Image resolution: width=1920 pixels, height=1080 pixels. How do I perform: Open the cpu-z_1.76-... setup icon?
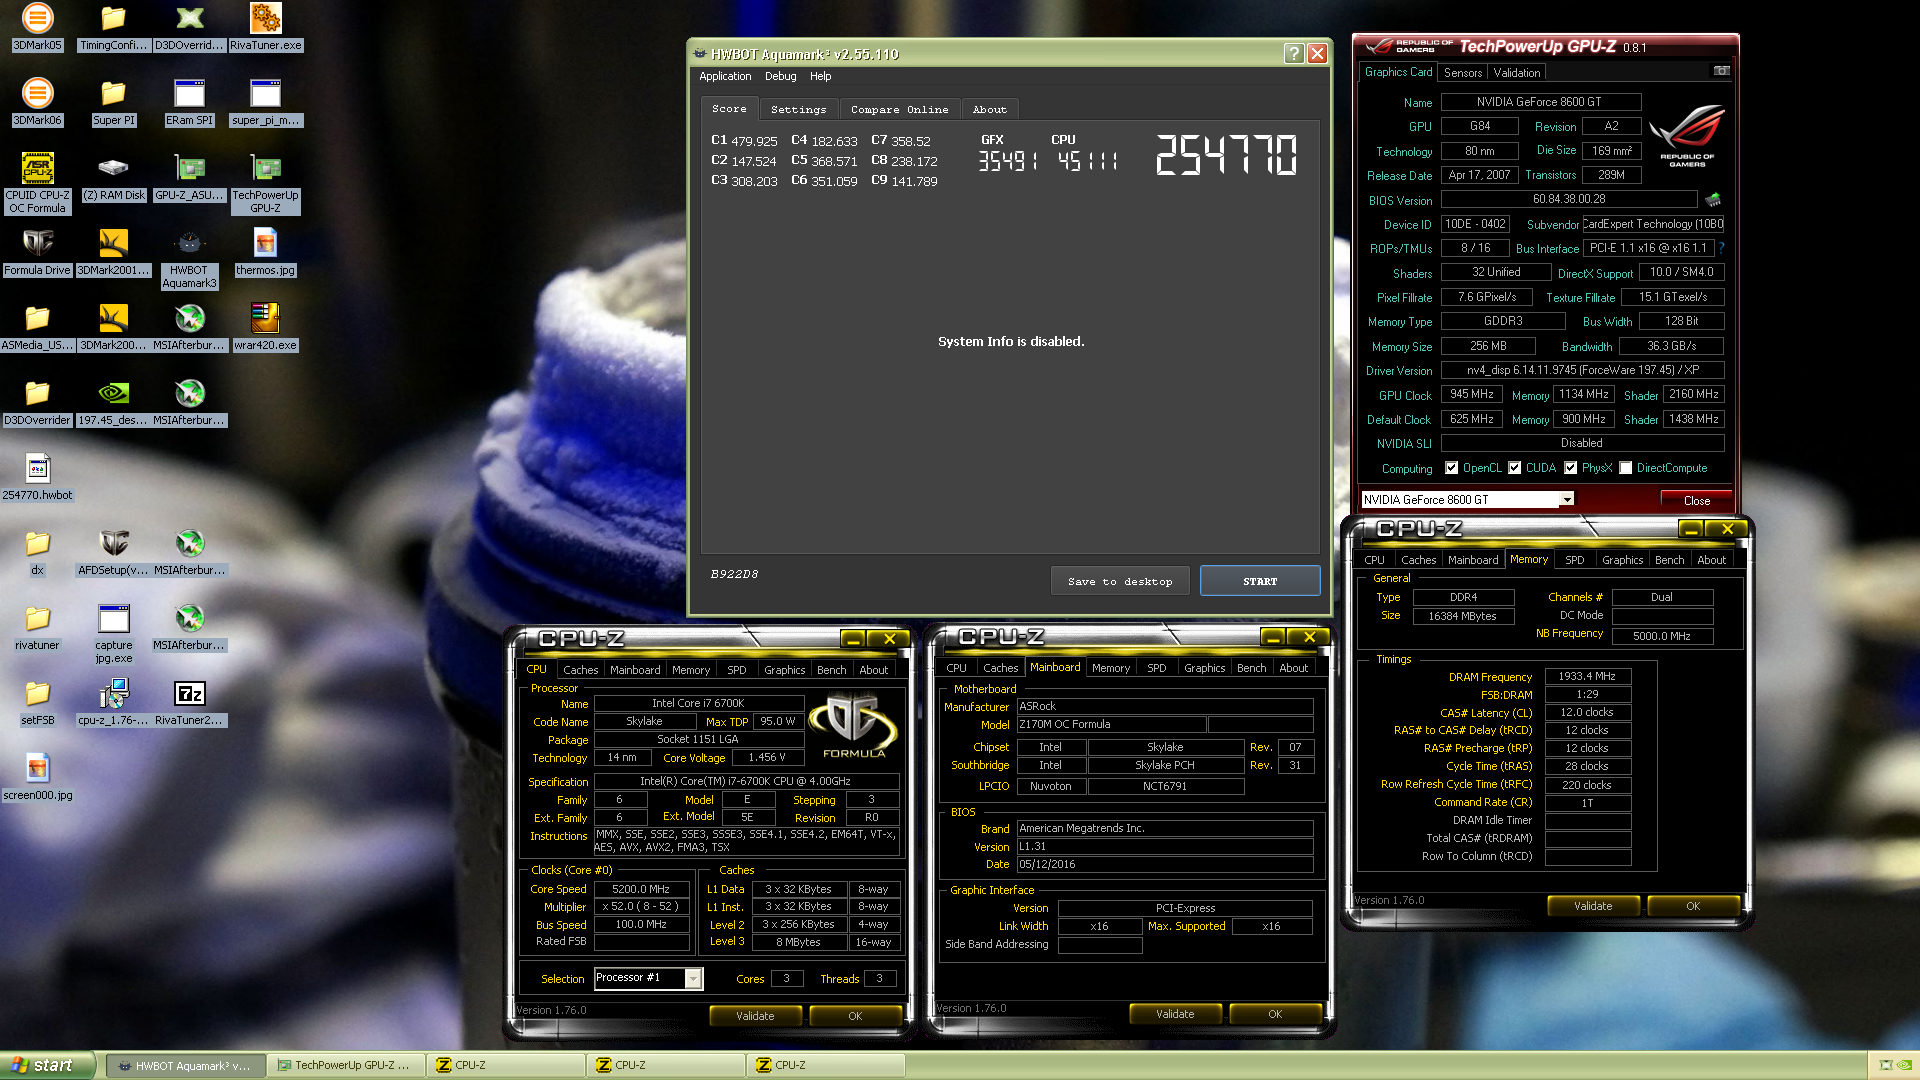coord(113,702)
